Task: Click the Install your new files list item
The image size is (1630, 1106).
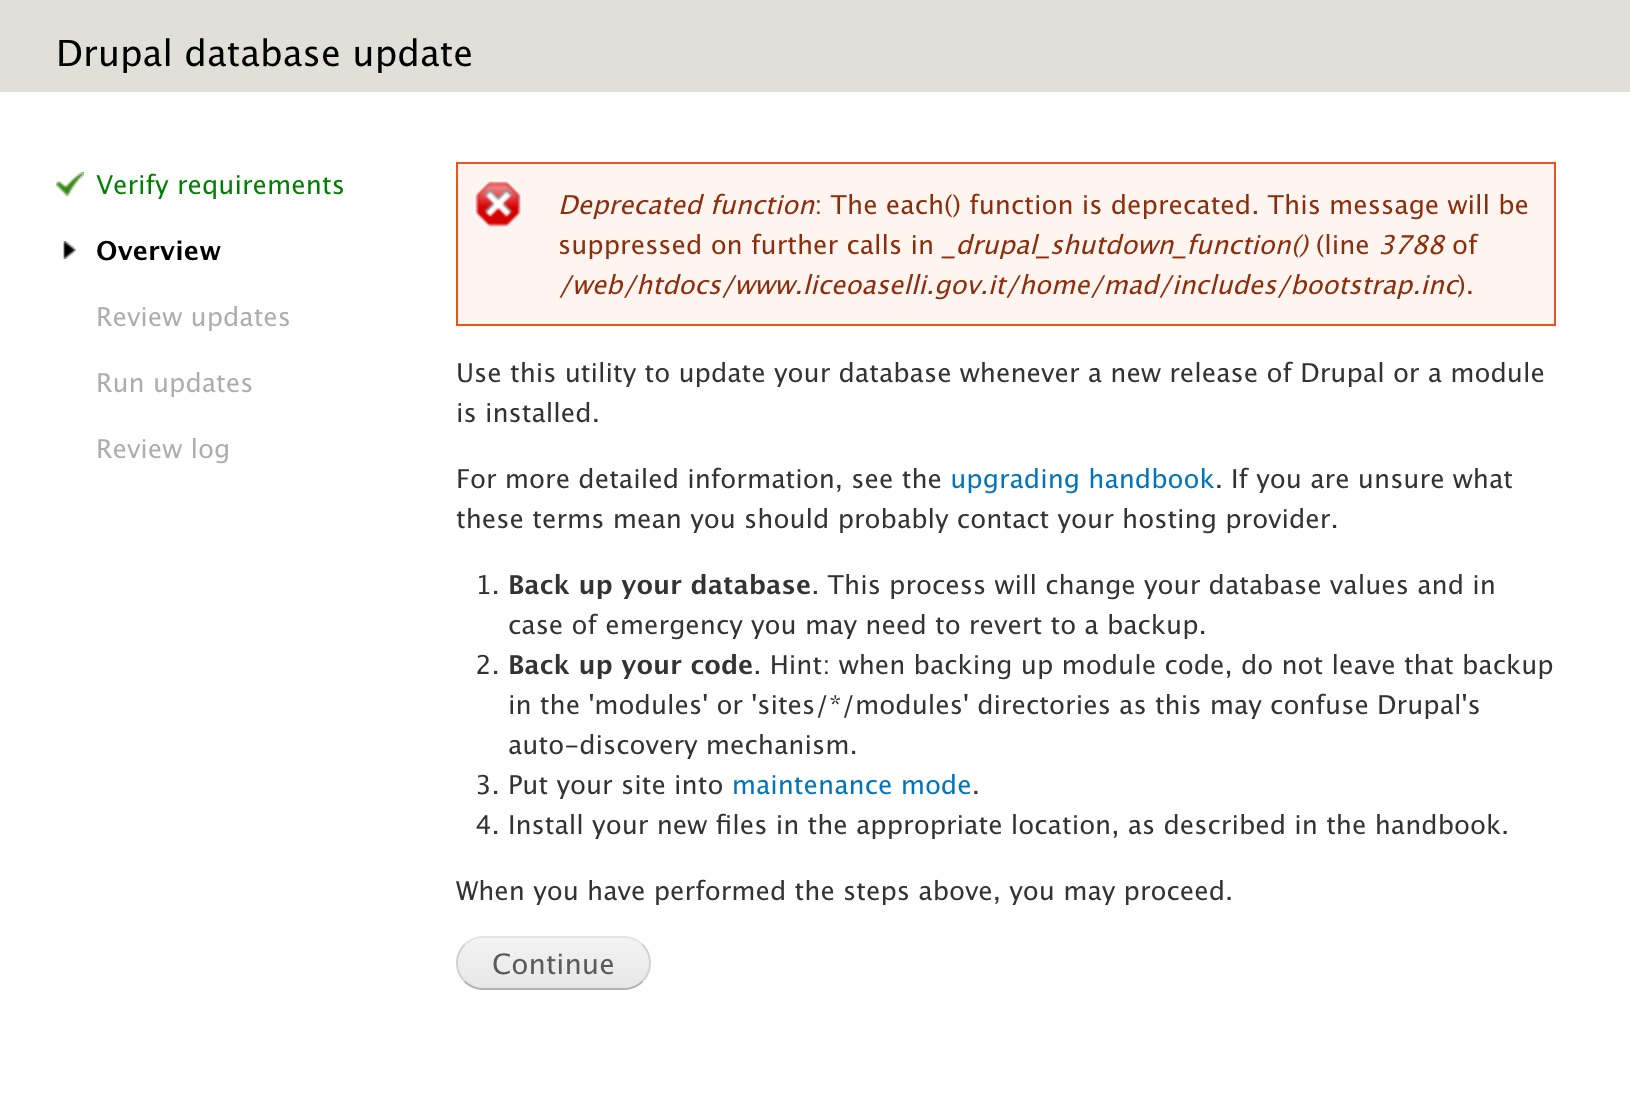Action: click(1008, 825)
